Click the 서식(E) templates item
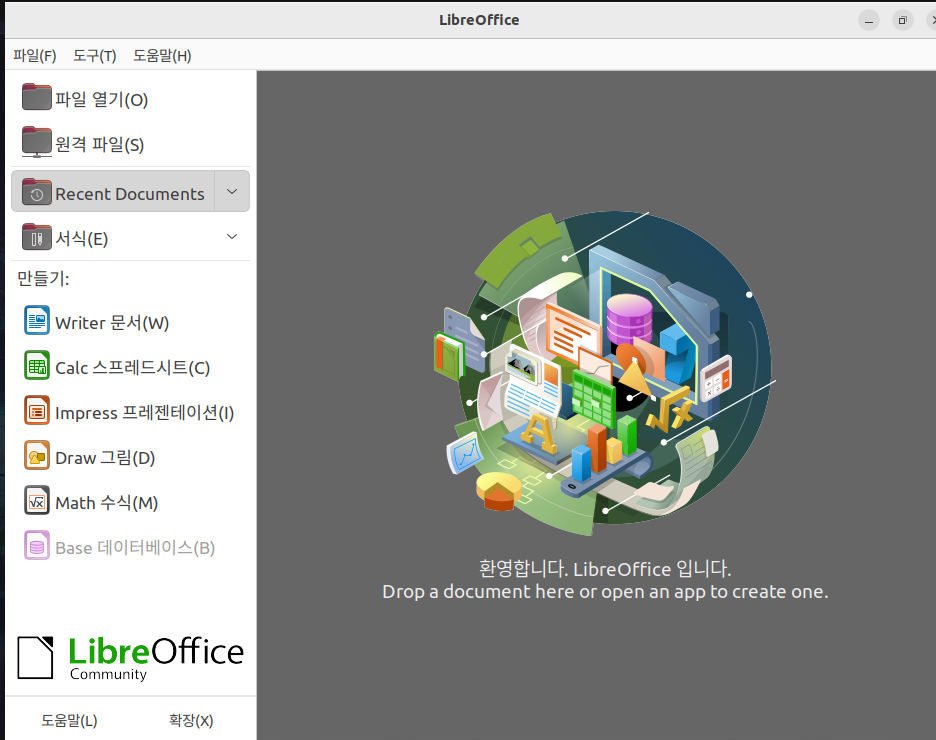Viewport: 936px width, 740px height. (80, 238)
